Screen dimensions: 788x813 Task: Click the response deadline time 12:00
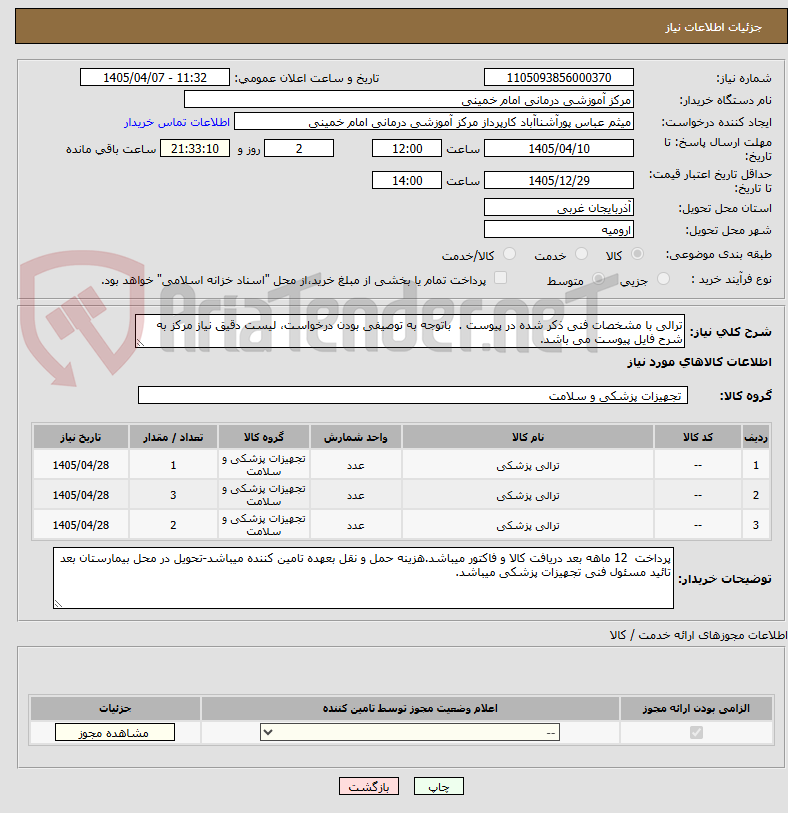pos(407,148)
